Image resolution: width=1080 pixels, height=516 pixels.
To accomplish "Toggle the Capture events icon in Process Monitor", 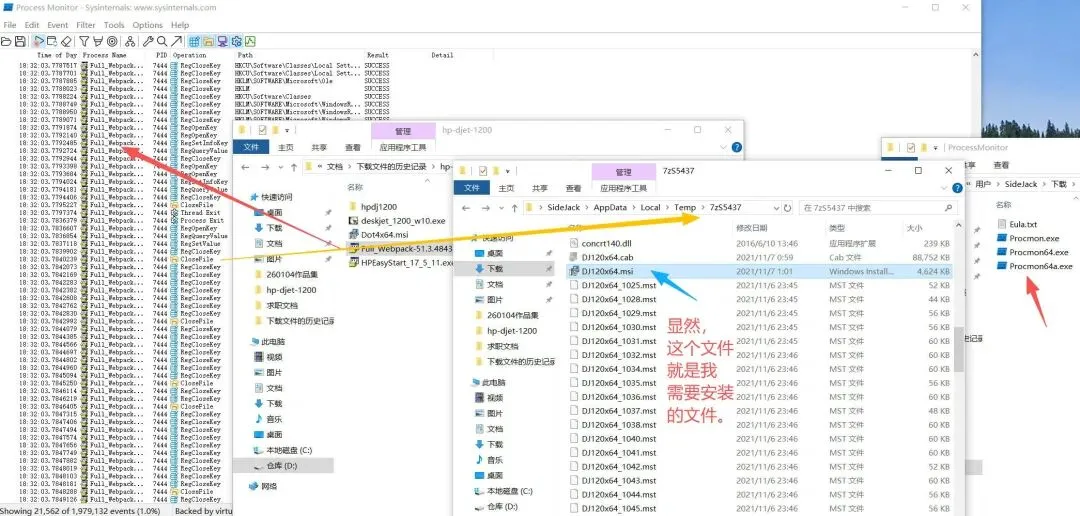I will (x=39, y=41).
